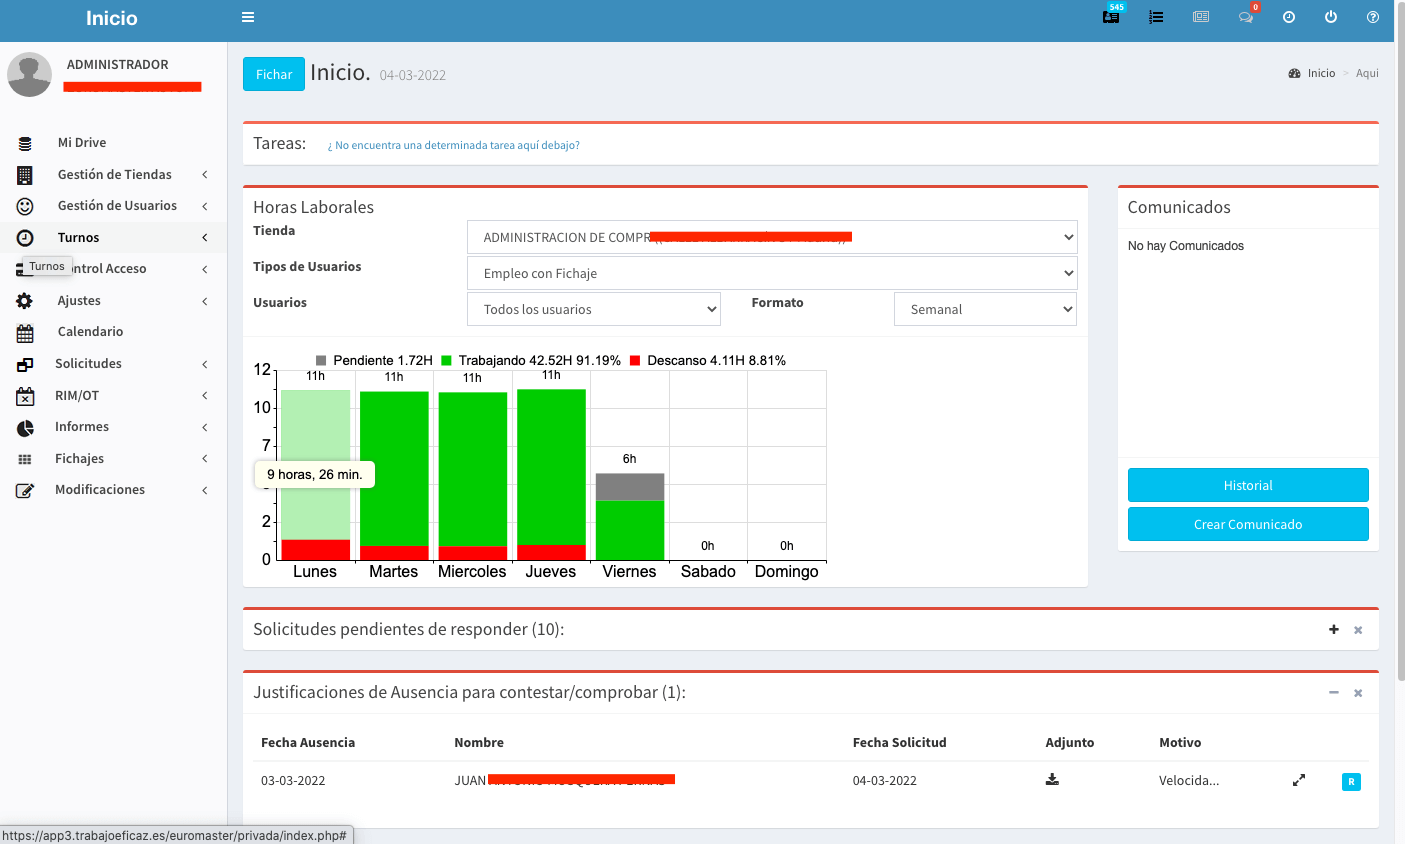The width and height of the screenshot is (1405, 844).
Task: Click the Lunes bar in chart
Action: click(315, 465)
